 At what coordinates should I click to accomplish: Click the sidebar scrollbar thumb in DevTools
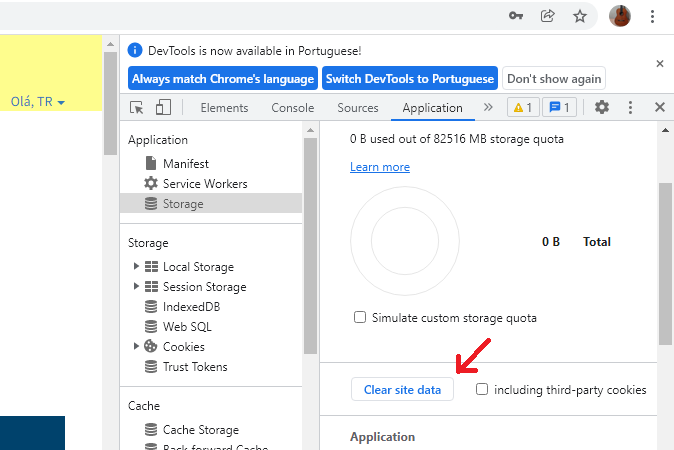tap(310, 245)
